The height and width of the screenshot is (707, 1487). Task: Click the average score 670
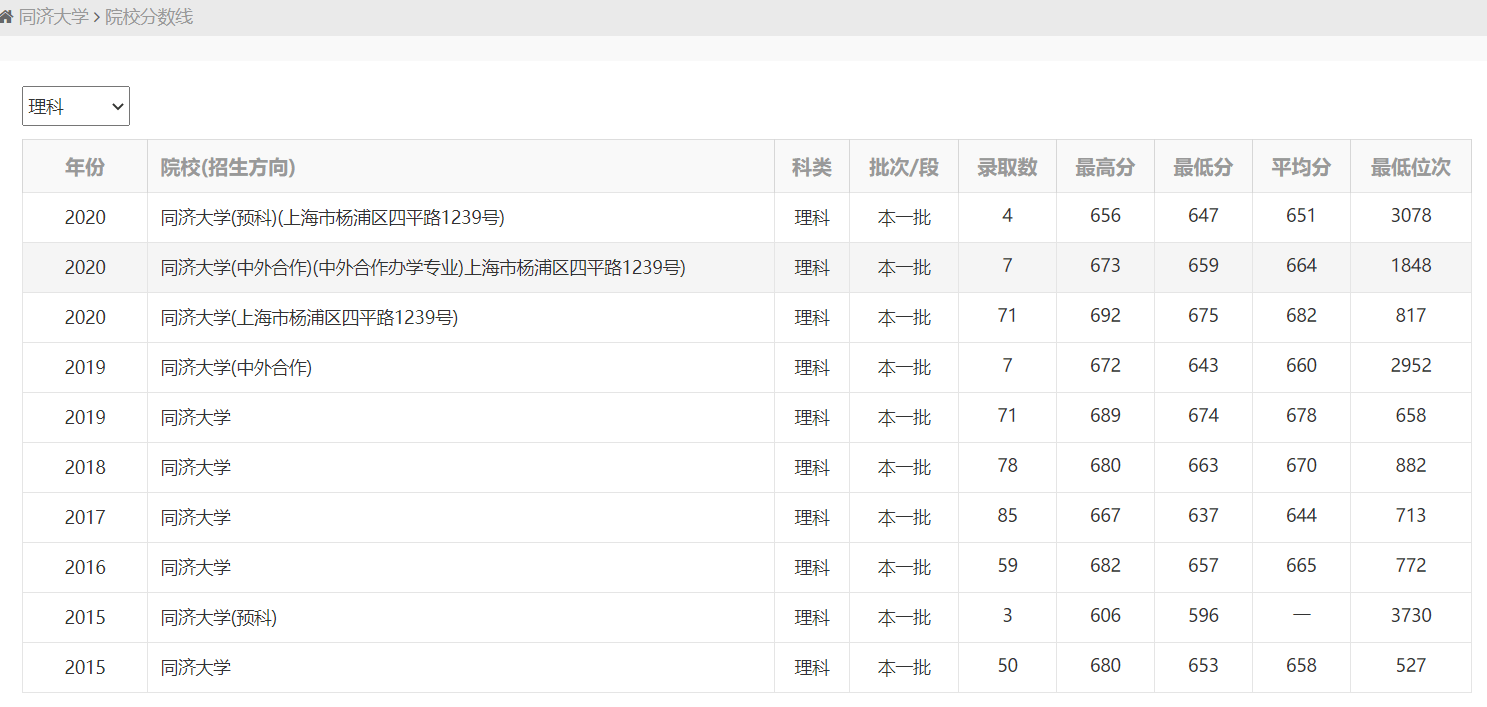1301,465
